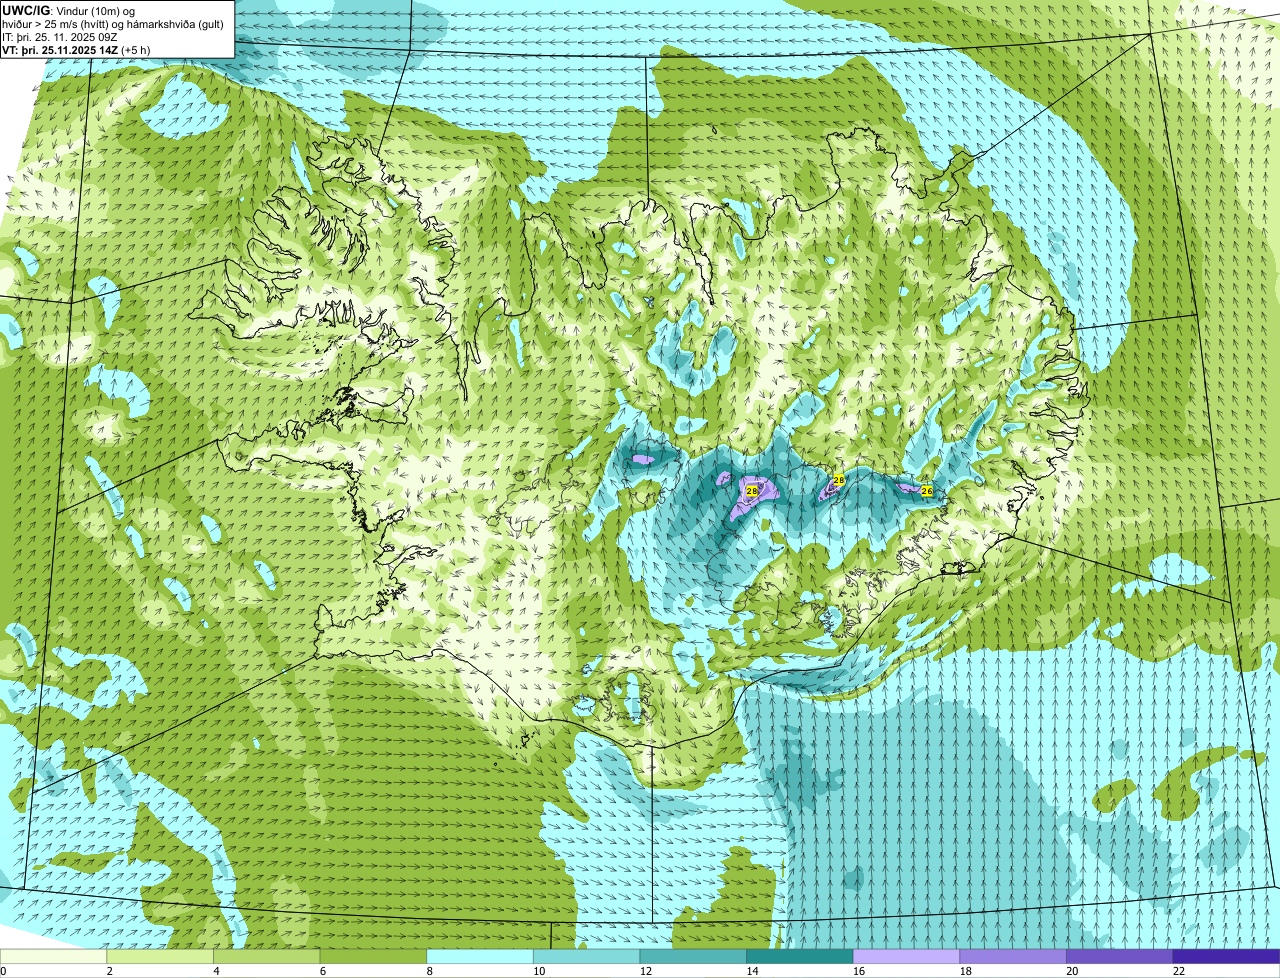This screenshot has width=1280, height=978.
Task: Click the "16" scale tick label
Action: (859, 971)
